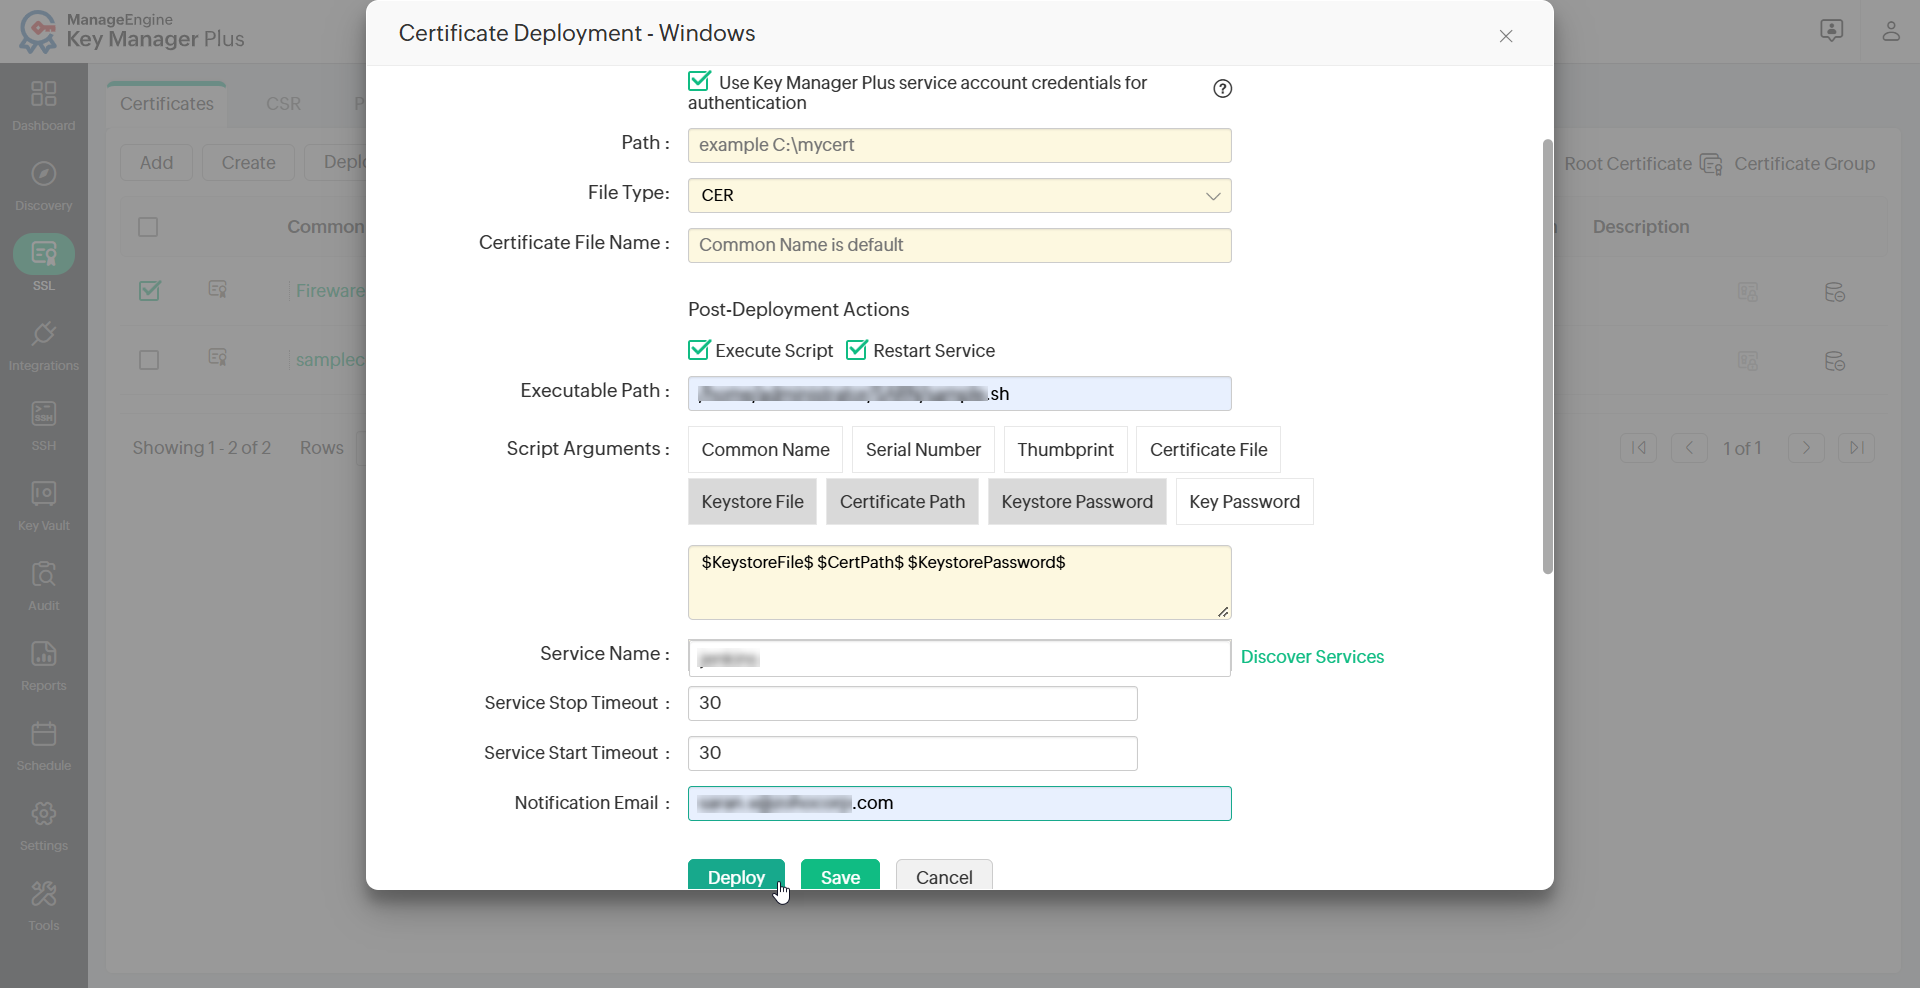Check the sample certificate row checkbox
Viewport: 1920px width, 988px height.
tap(149, 360)
